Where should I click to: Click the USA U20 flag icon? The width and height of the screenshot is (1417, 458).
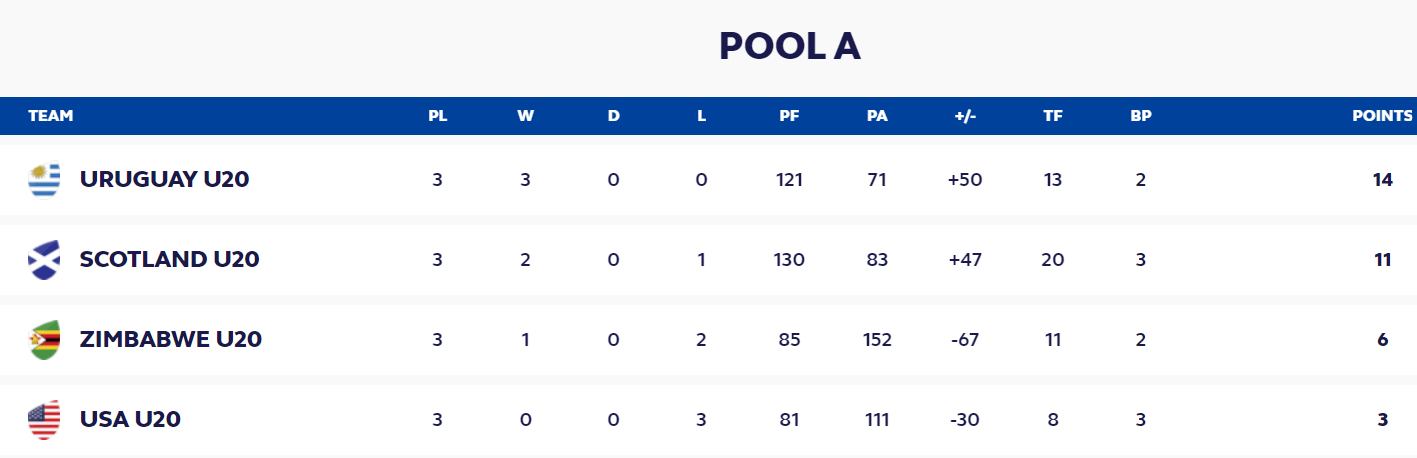pyautogui.click(x=44, y=420)
